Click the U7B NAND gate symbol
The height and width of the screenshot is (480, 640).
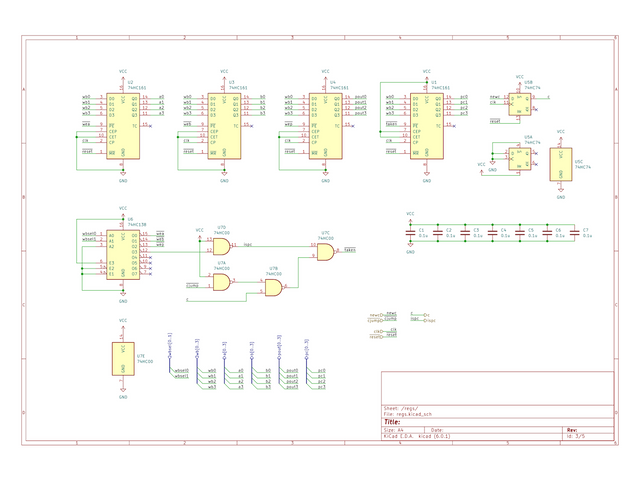[x=273, y=287]
